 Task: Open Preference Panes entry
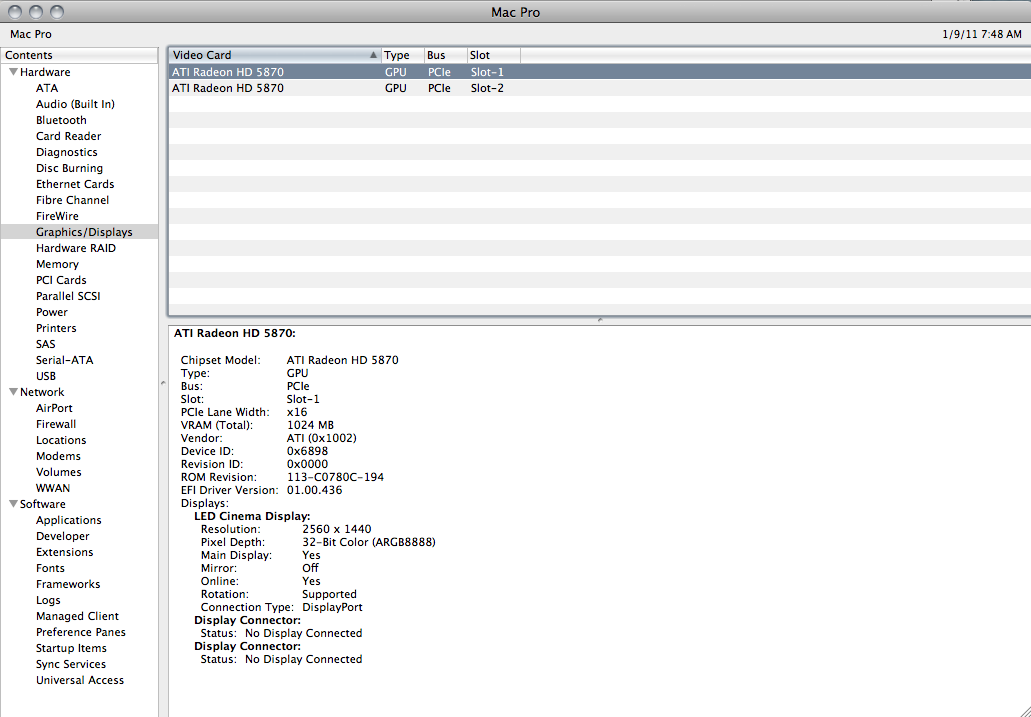(x=81, y=632)
